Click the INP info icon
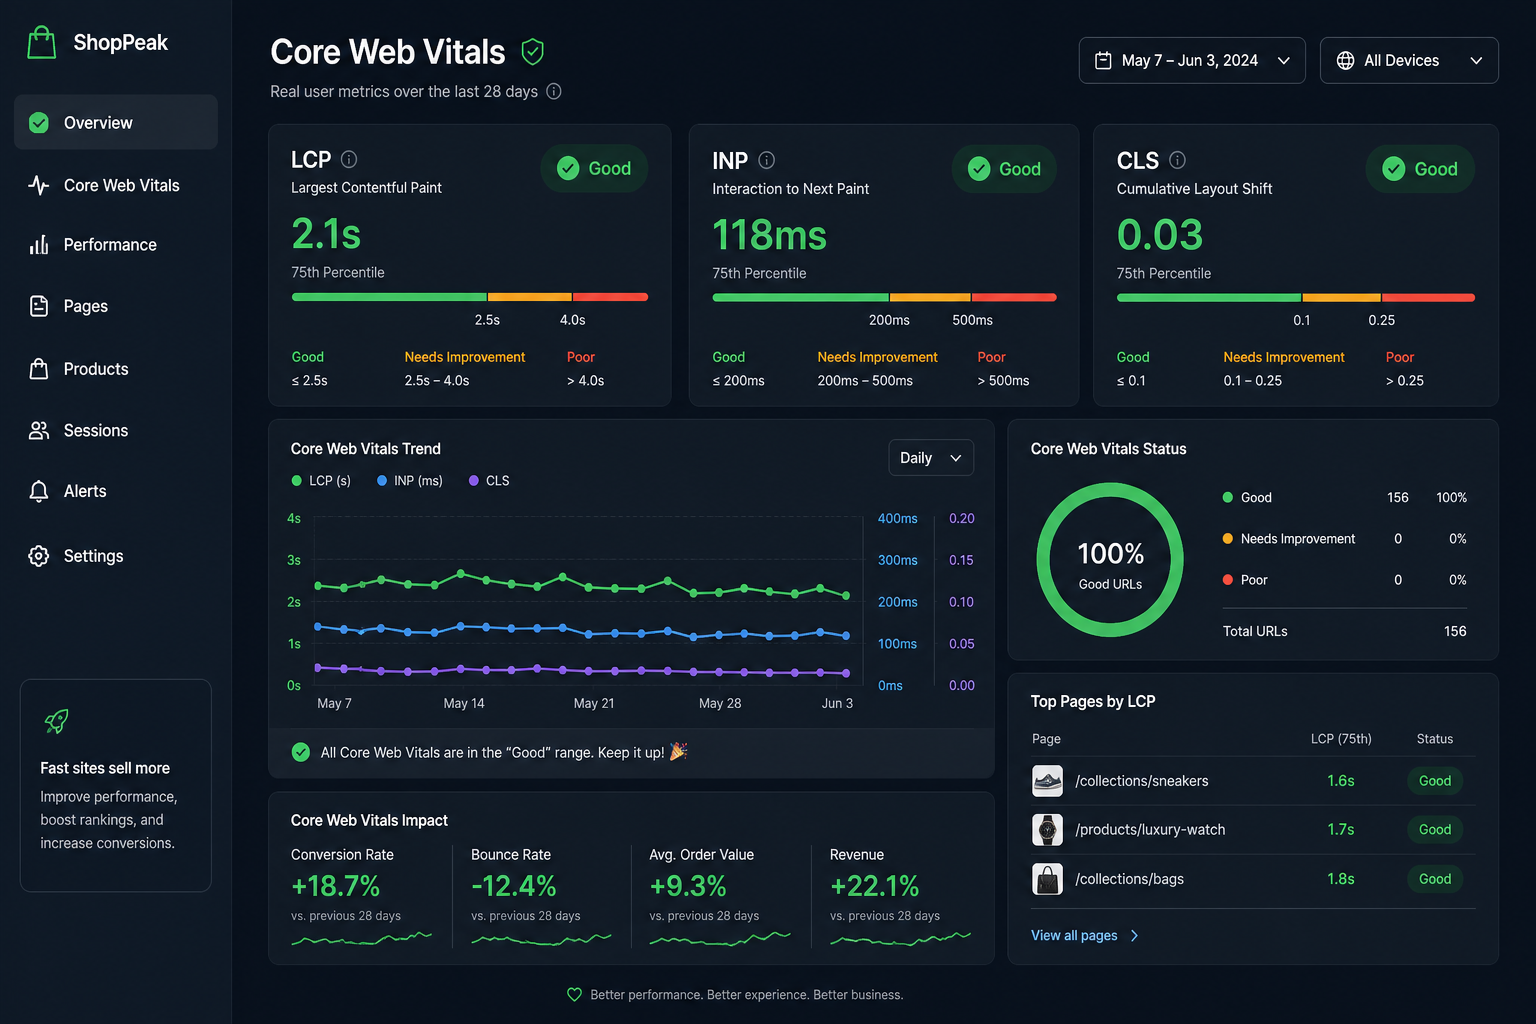This screenshot has width=1536, height=1024. click(767, 160)
